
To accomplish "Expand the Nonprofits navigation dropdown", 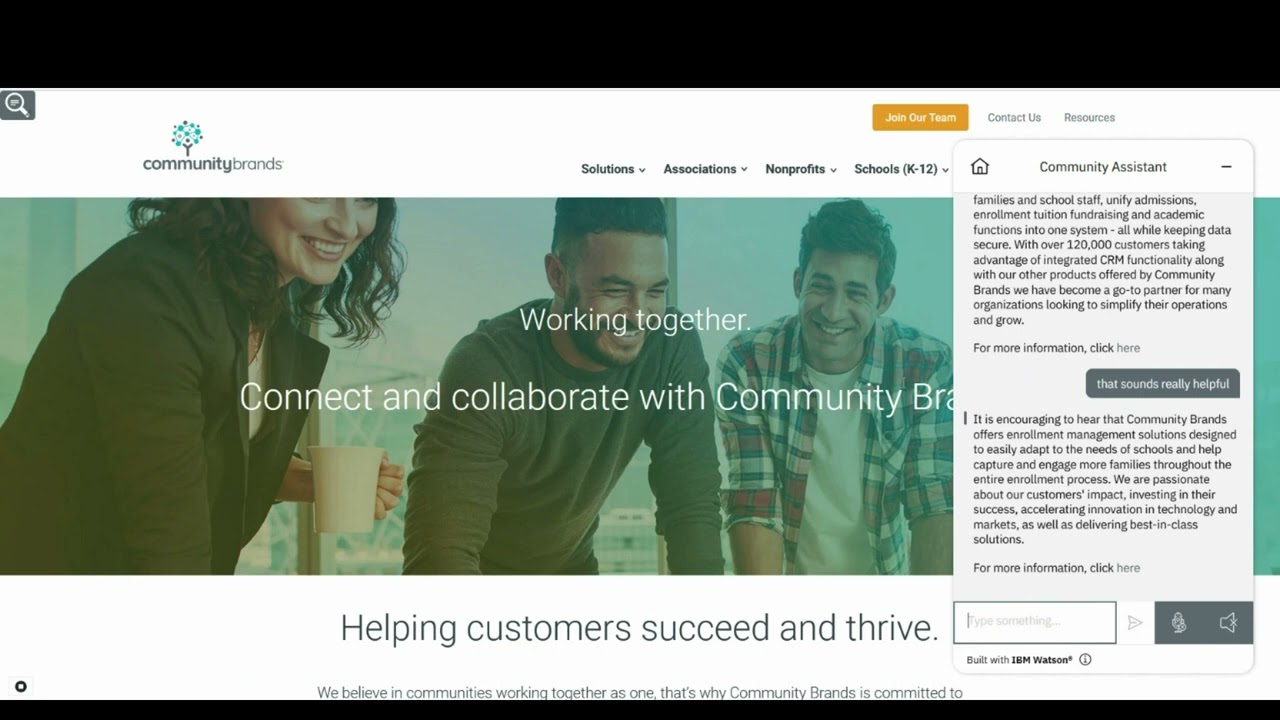I will 801,169.
